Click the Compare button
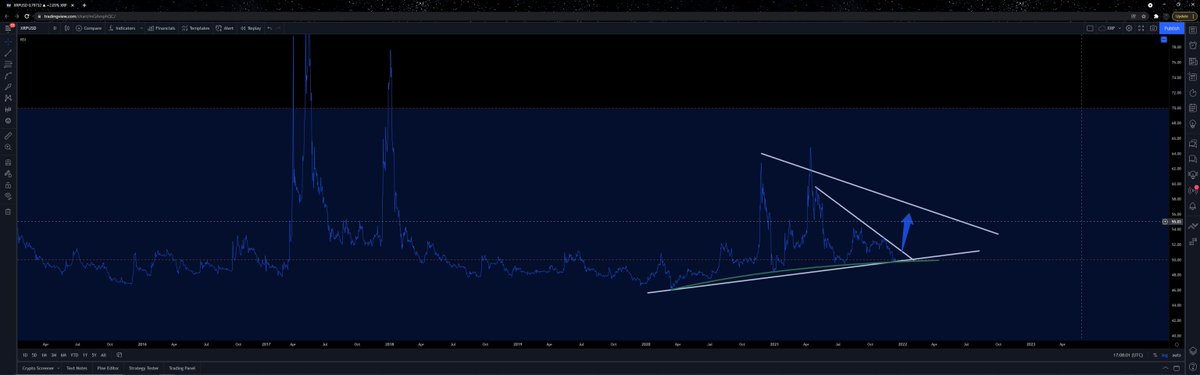 tap(89, 28)
